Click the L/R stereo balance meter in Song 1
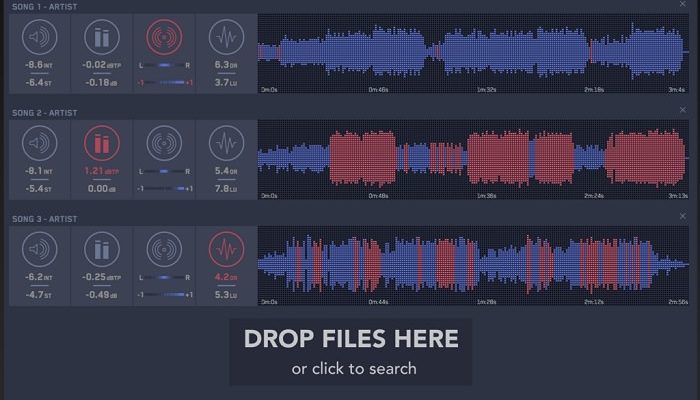The image size is (700, 400). pos(164,73)
